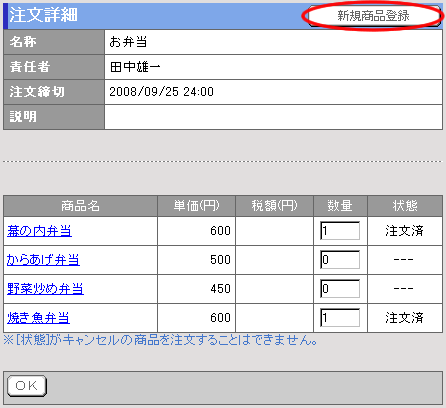
Task: Click the 数量 column header
Action: [x=340, y=206]
